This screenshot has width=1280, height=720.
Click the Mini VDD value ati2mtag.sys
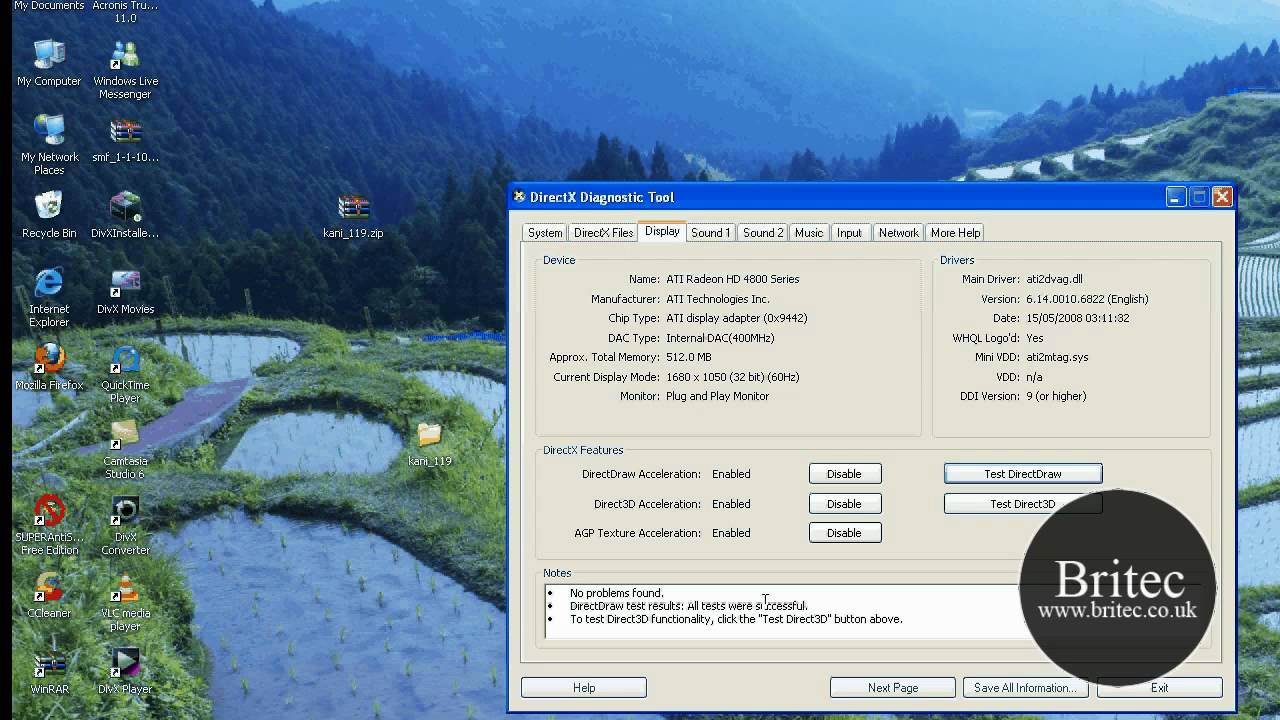pos(1057,357)
